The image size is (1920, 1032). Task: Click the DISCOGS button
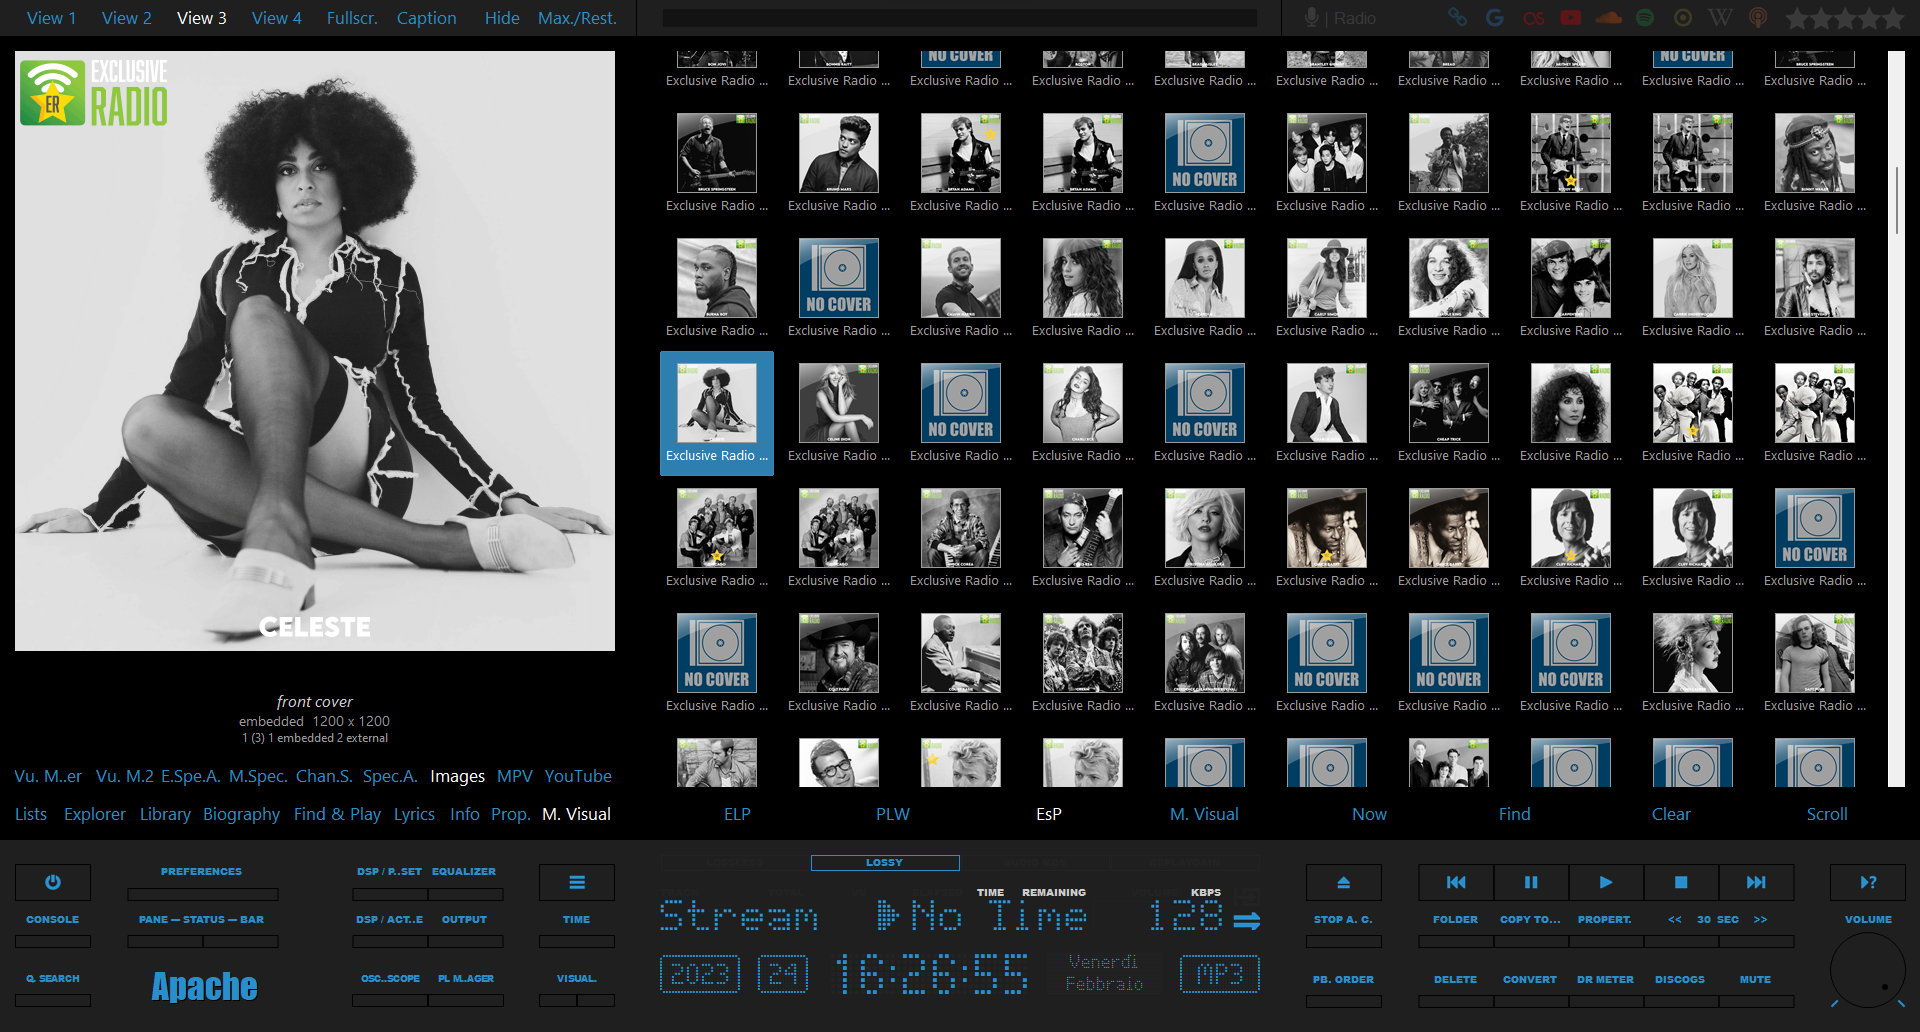(1680, 979)
